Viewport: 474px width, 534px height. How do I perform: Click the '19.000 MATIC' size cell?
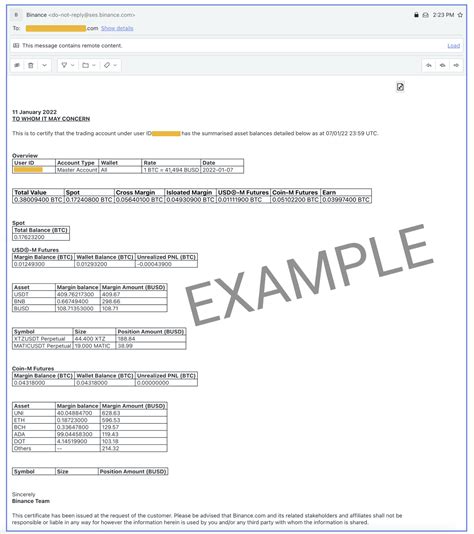[x=94, y=346]
